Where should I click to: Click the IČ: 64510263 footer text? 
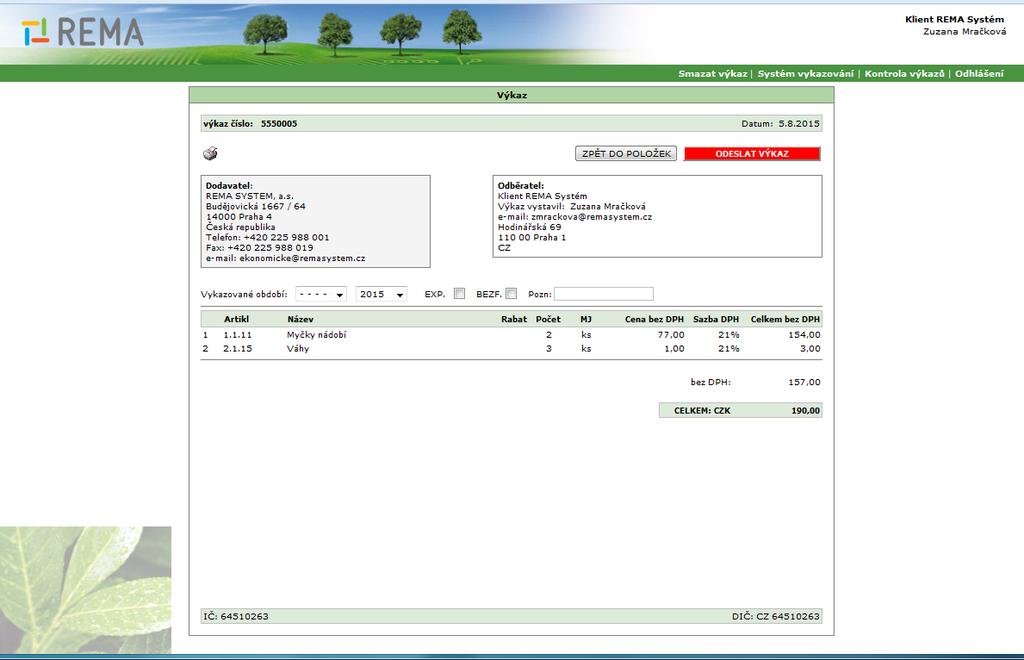(236, 616)
